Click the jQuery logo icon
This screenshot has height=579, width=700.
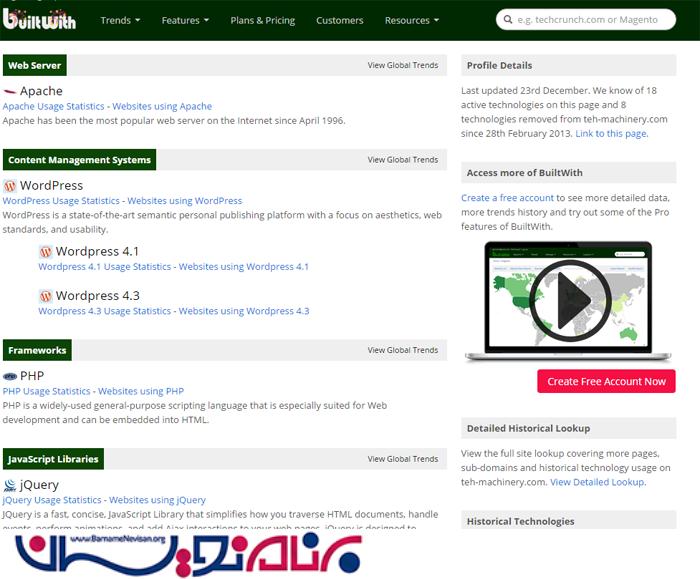tap(9, 485)
